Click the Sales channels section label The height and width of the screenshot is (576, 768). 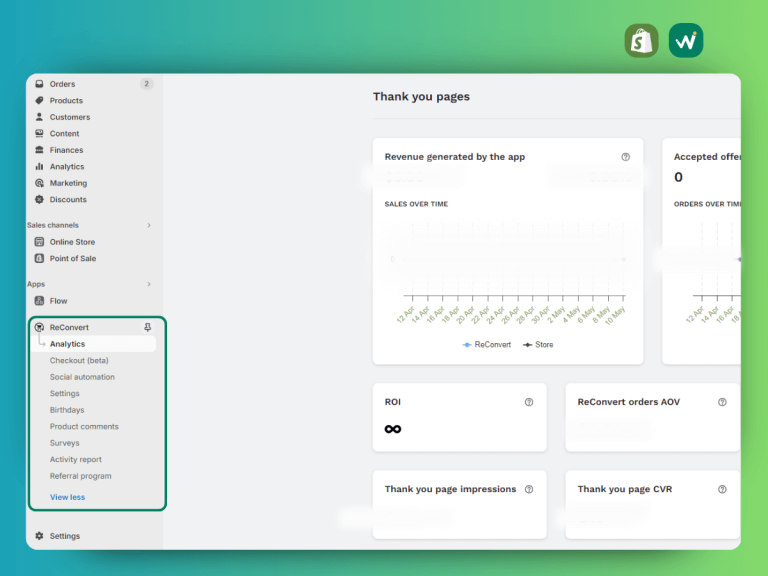[52, 225]
